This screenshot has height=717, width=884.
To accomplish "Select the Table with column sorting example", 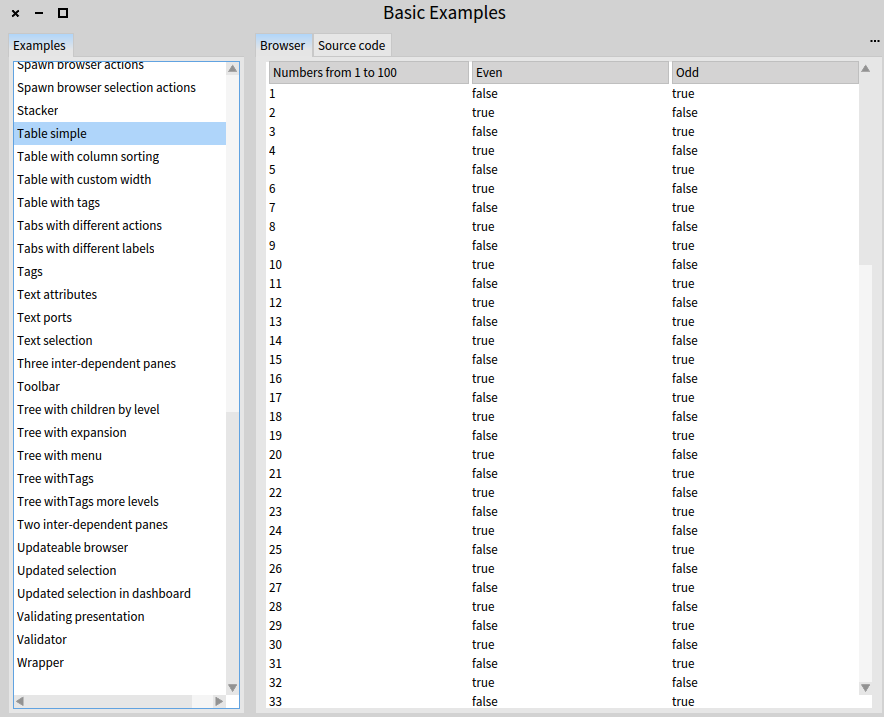I will pyautogui.click(x=88, y=156).
